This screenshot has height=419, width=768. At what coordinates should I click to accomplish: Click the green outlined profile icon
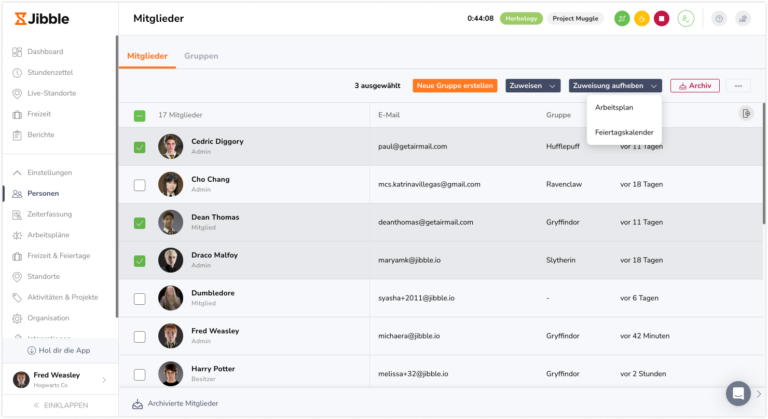[x=686, y=19]
